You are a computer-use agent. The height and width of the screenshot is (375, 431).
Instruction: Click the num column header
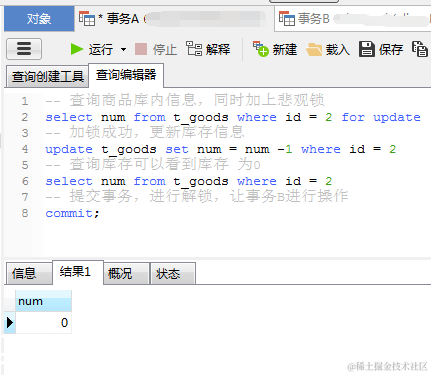[43, 301]
